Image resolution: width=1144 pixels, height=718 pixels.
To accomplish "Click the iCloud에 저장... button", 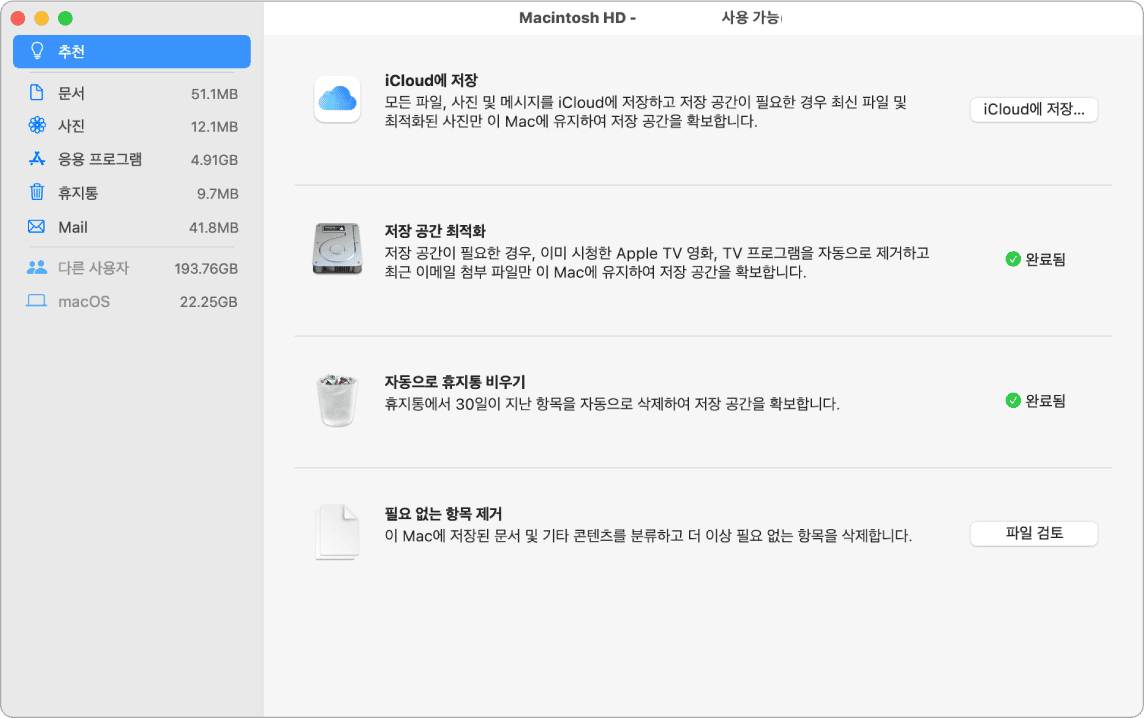I will (x=1034, y=109).
